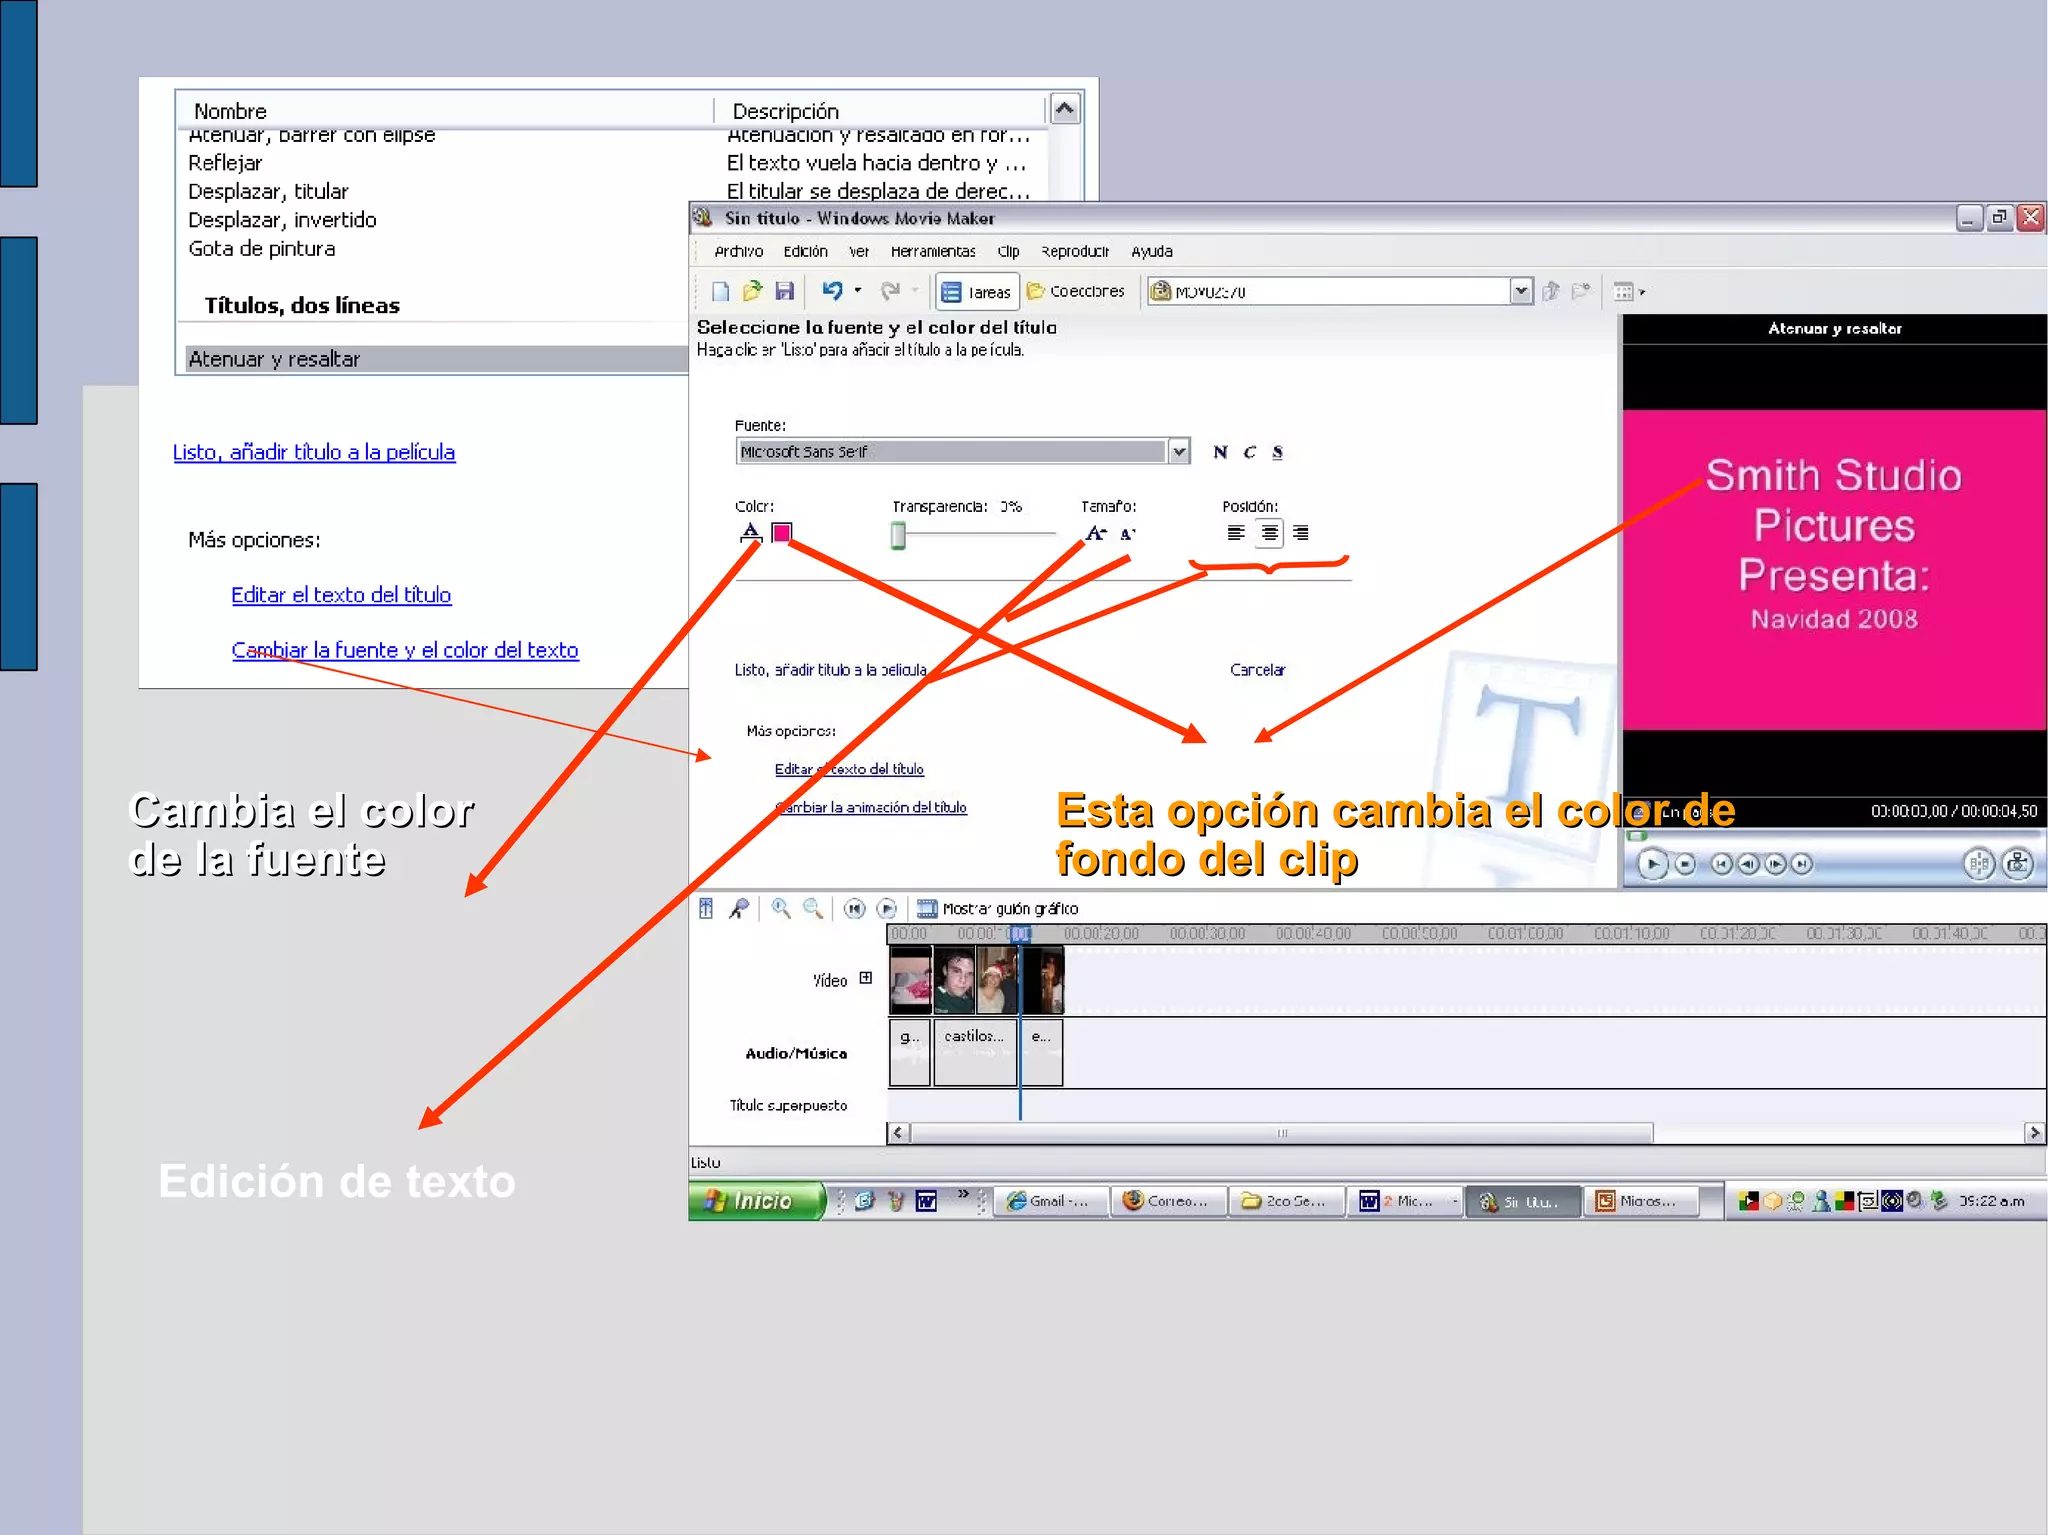
Task: Expand the Video track
Action: (x=866, y=978)
